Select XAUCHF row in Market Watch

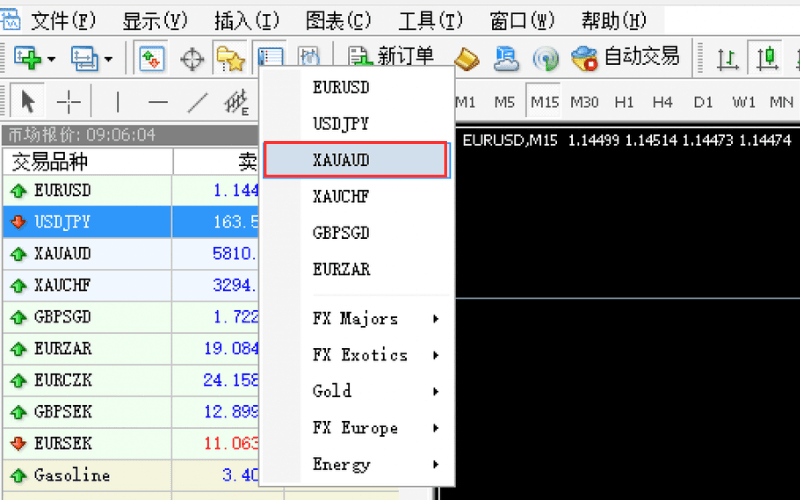(x=131, y=285)
